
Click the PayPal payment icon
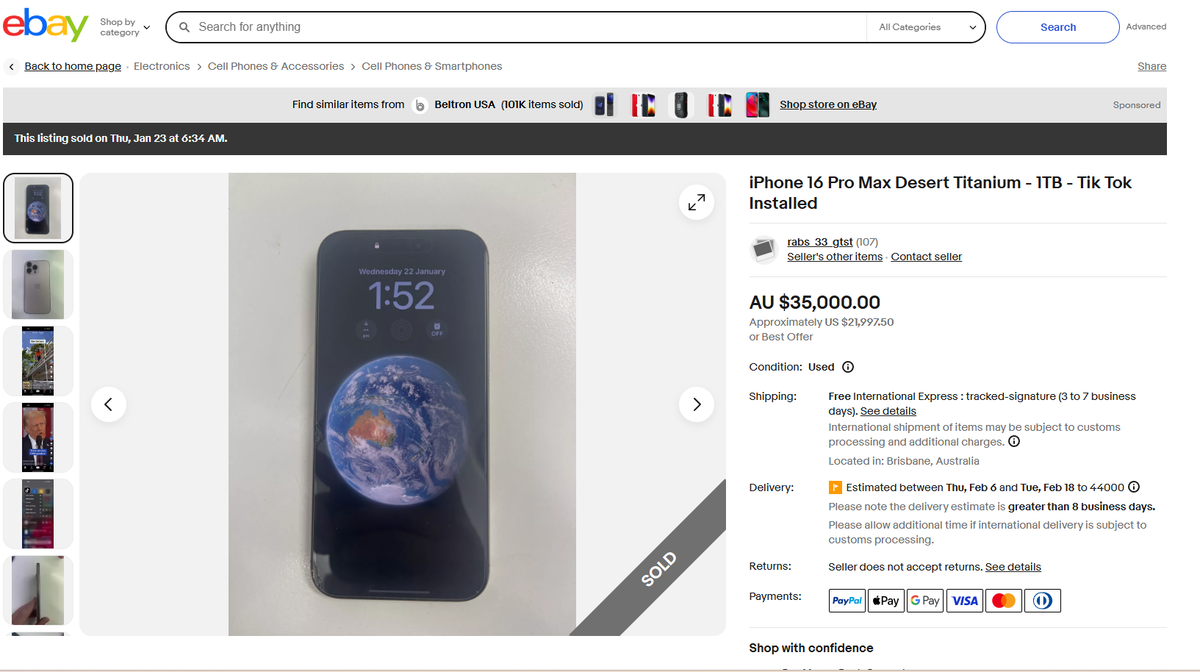point(848,600)
